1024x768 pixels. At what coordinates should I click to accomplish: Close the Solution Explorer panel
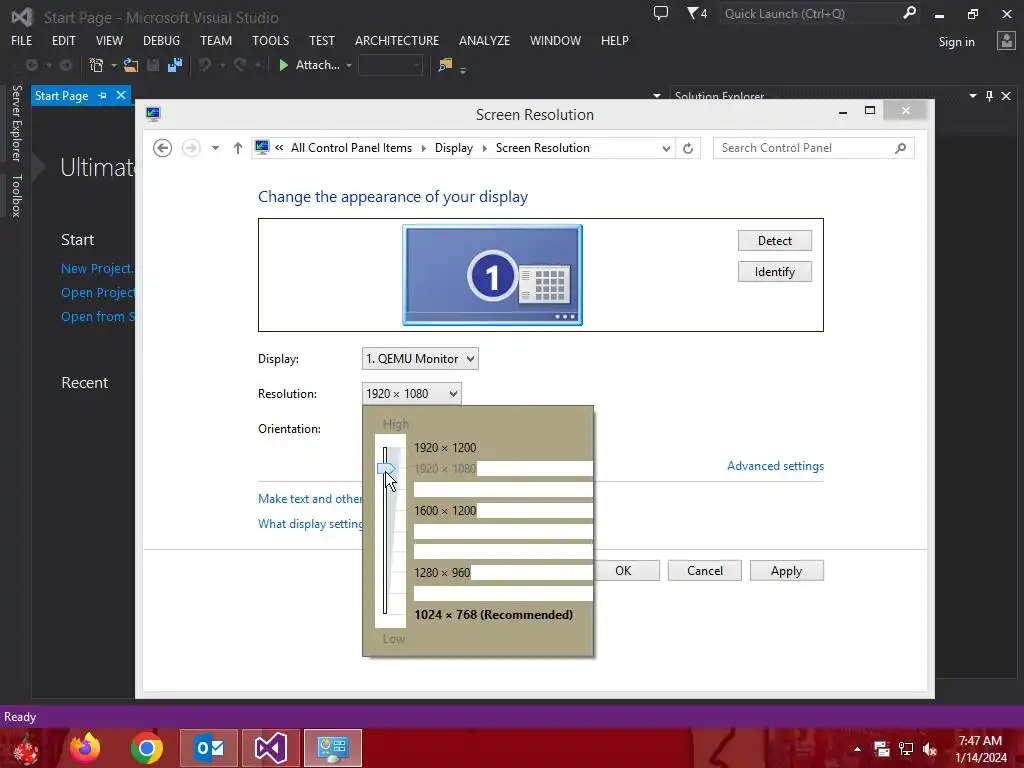[x=1006, y=96]
